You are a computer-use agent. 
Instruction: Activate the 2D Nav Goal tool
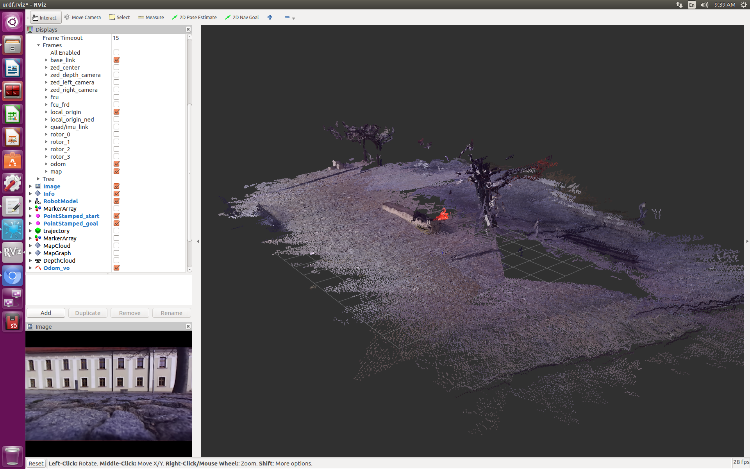[x=241, y=17]
